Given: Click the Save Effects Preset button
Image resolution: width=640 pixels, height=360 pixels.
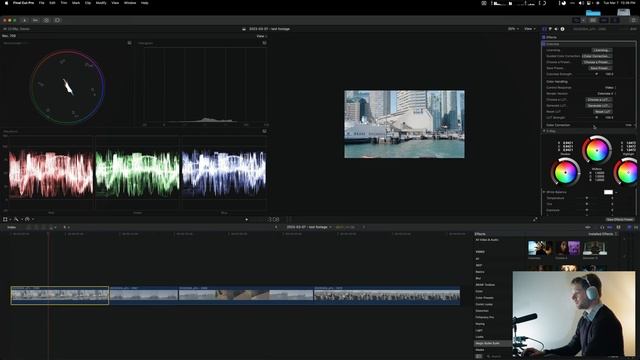Looking at the screenshot, I should [620, 220].
